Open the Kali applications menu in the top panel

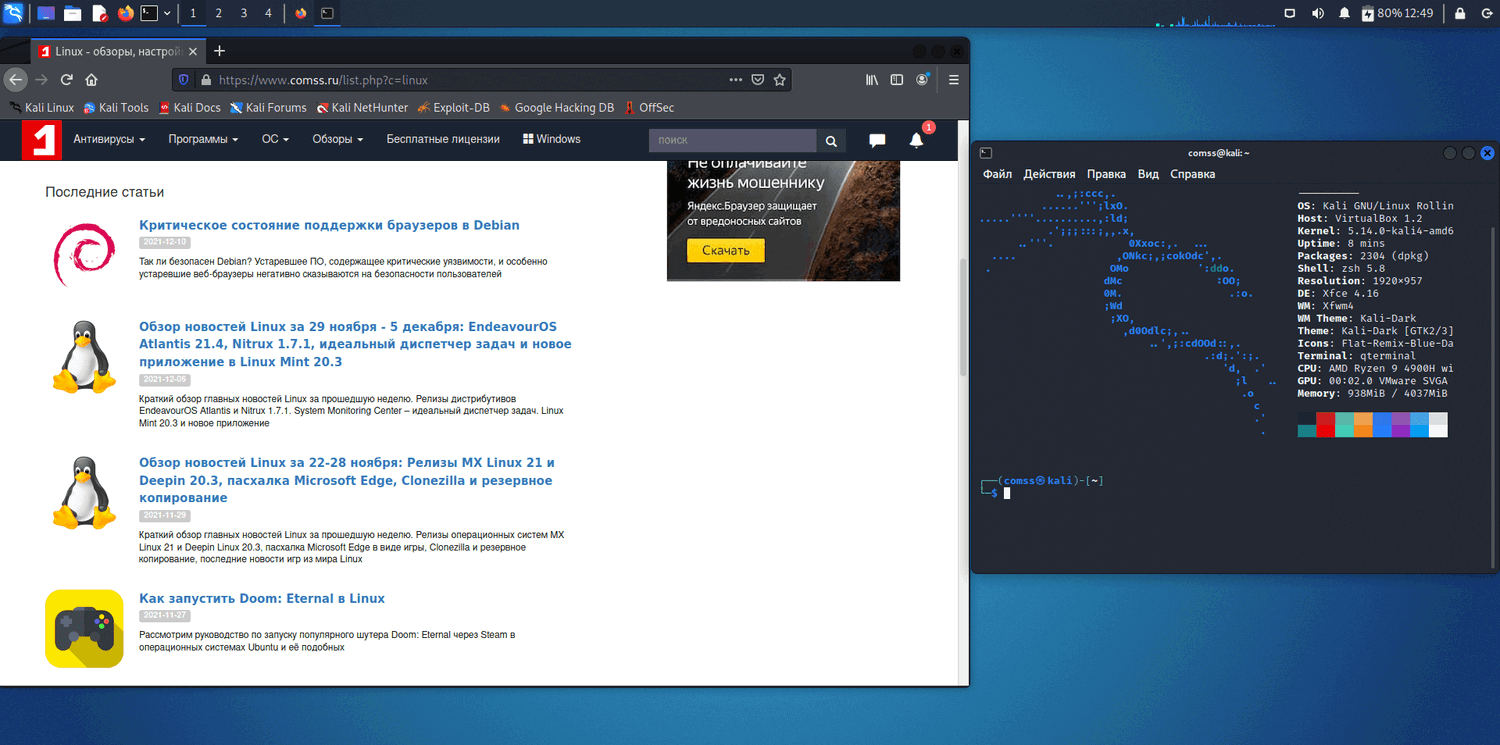[13, 13]
